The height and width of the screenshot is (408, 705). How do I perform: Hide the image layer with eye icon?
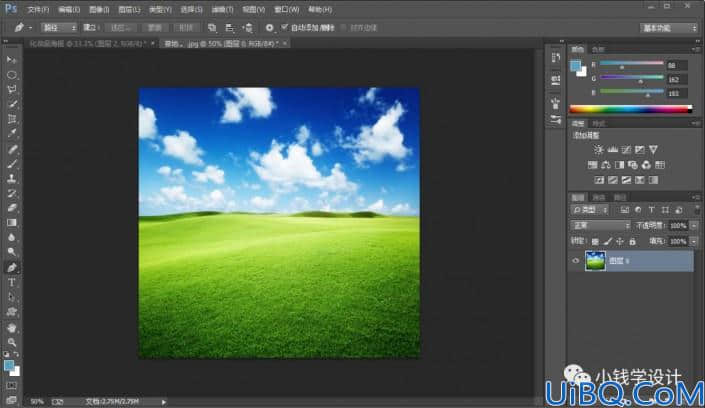tap(576, 260)
